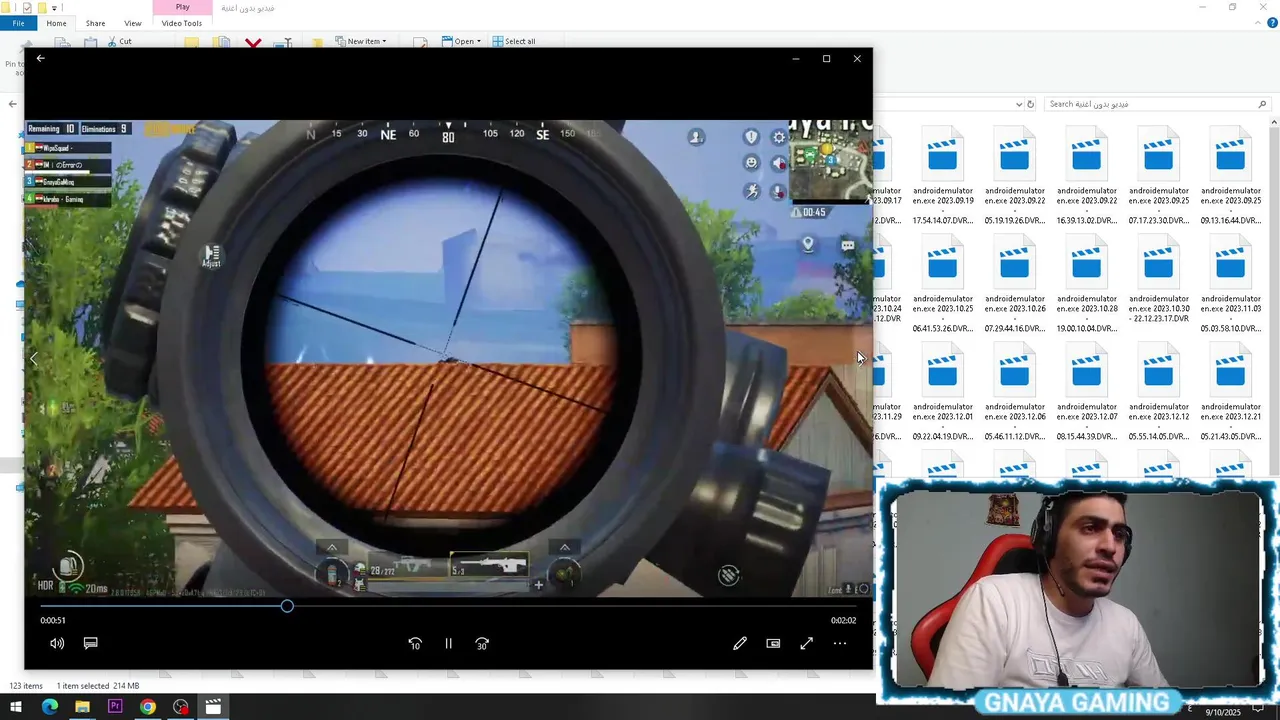The image size is (1280, 720).
Task: Select video file 2023.12.07 08.15.44.39
Action: pyautogui.click(x=1086, y=391)
